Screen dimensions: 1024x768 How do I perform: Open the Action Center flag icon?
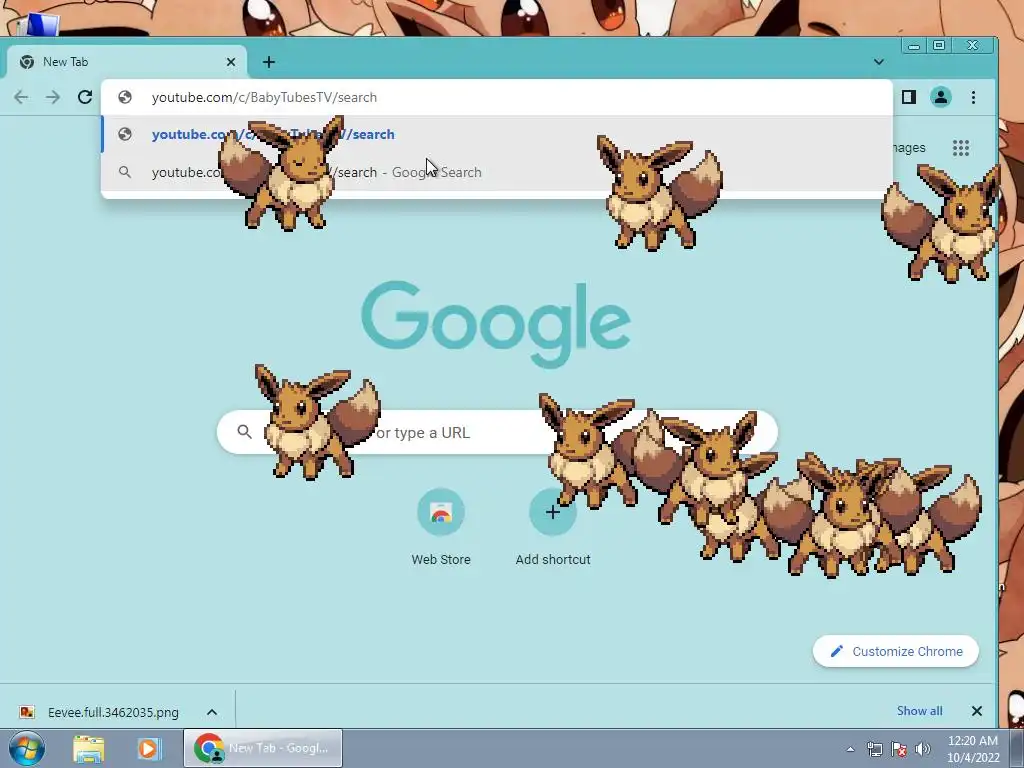point(899,750)
